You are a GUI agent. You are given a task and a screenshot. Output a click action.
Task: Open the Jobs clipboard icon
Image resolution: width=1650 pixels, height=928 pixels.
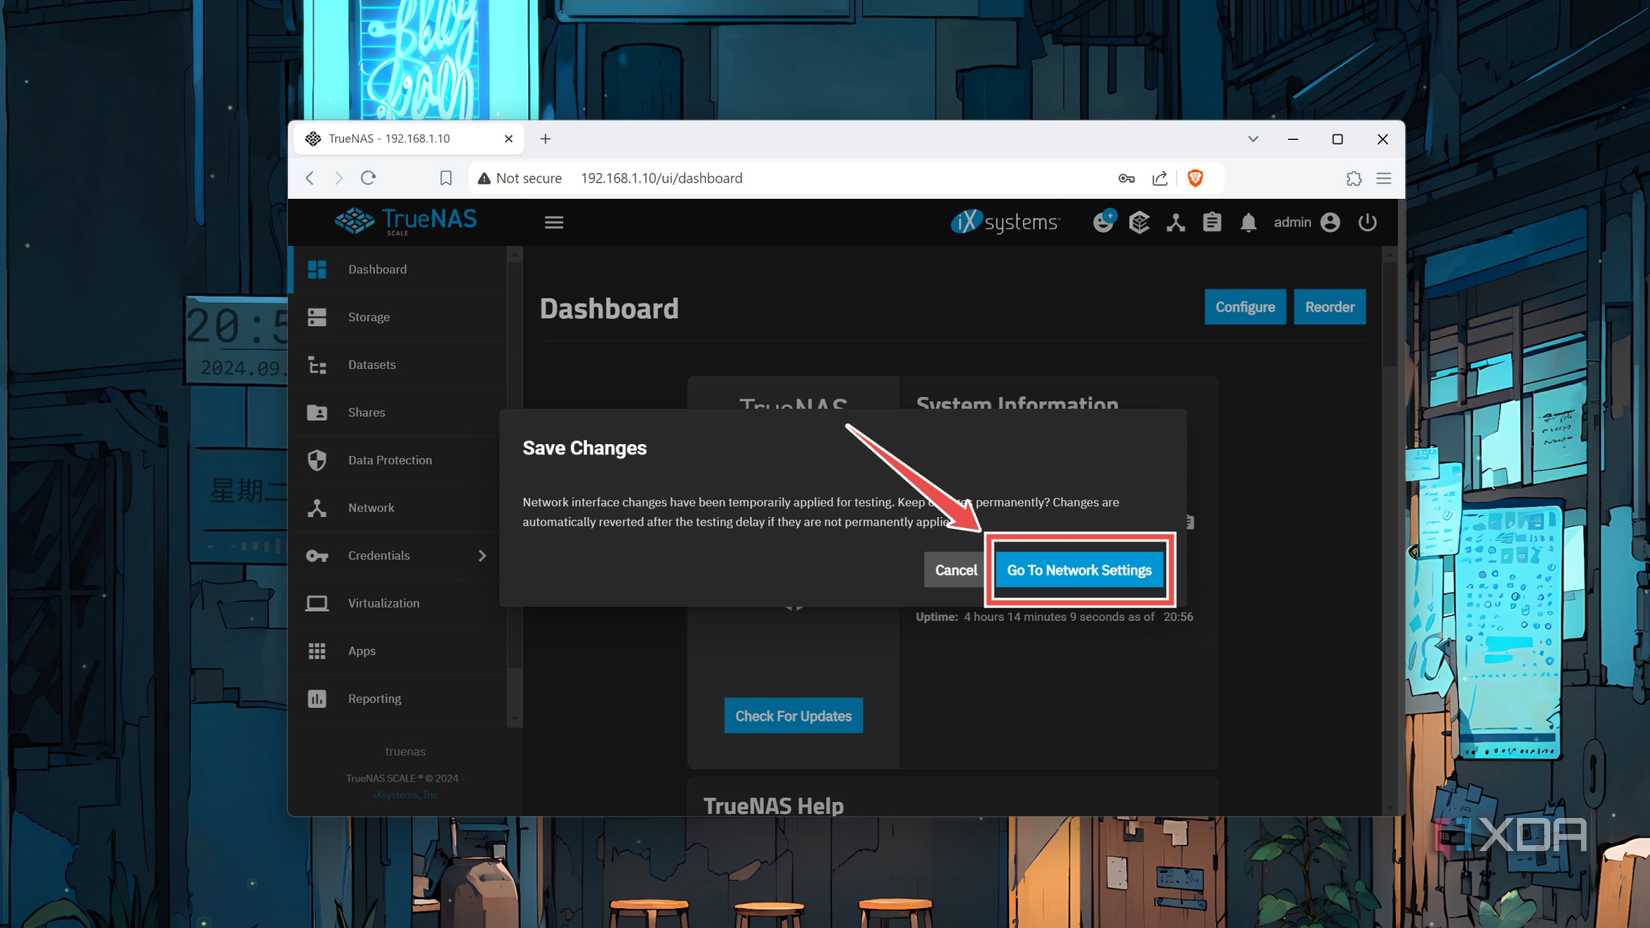pos(1212,222)
